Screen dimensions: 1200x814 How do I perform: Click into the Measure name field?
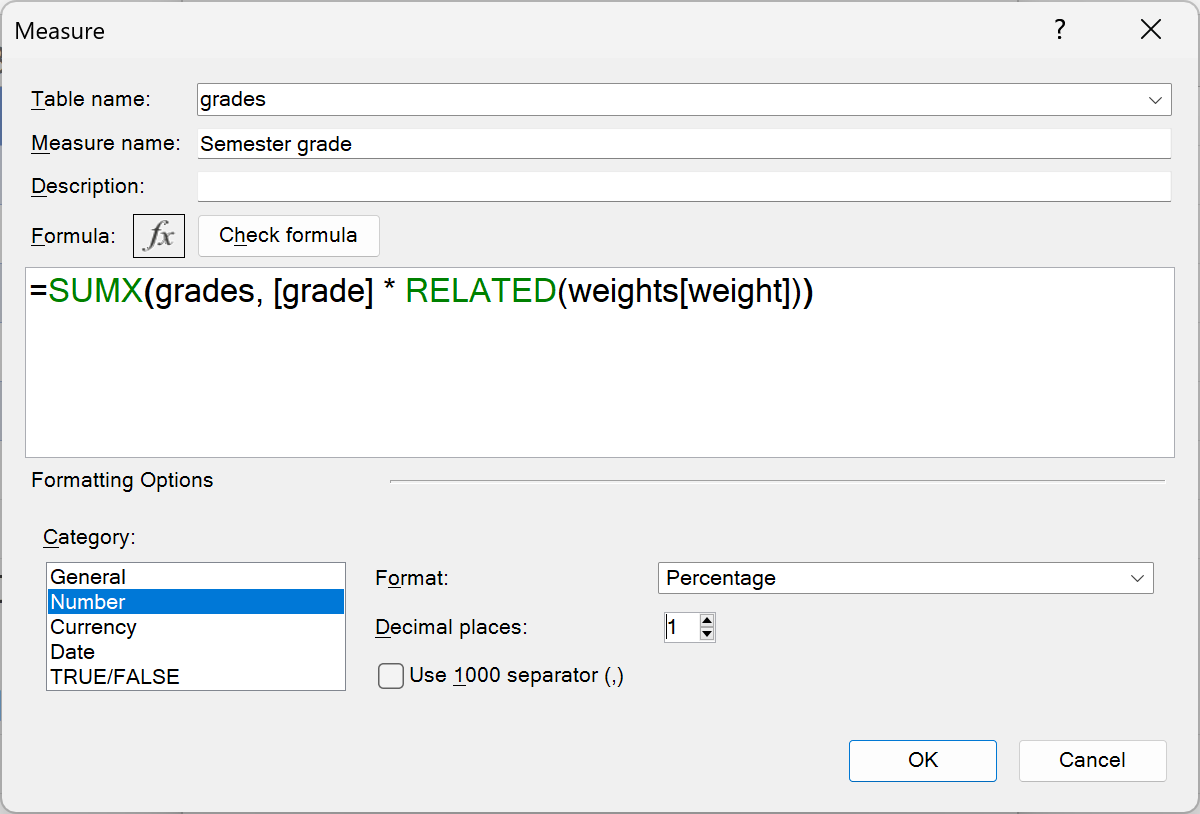[683, 144]
